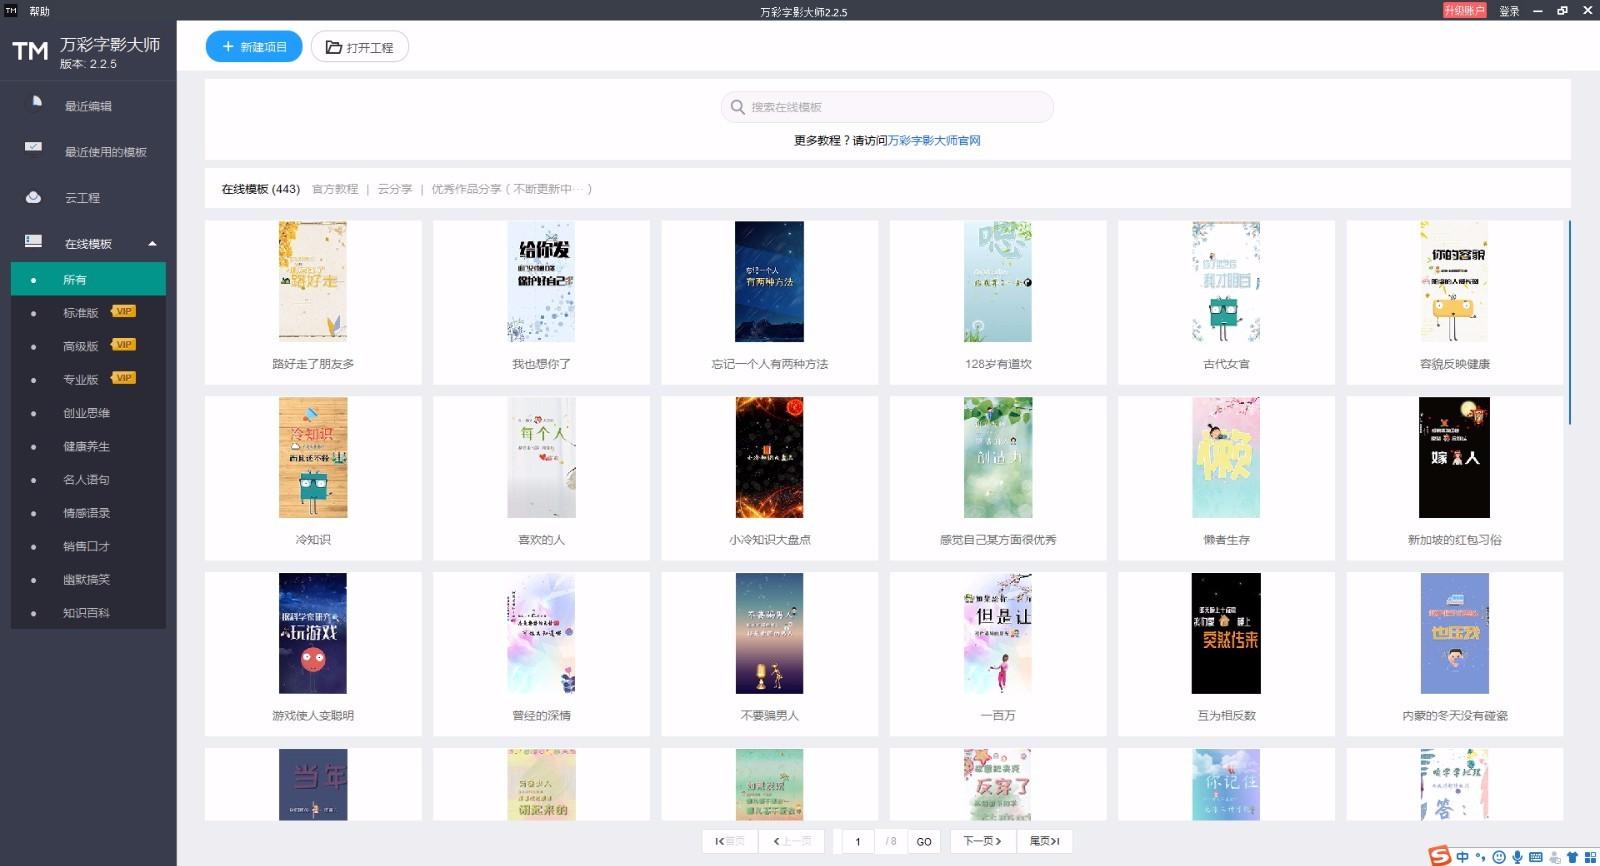Image resolution: width=1600 pixels, height=866 pixels.
Task: Open the 一百万 template
Action: point(998,654)
